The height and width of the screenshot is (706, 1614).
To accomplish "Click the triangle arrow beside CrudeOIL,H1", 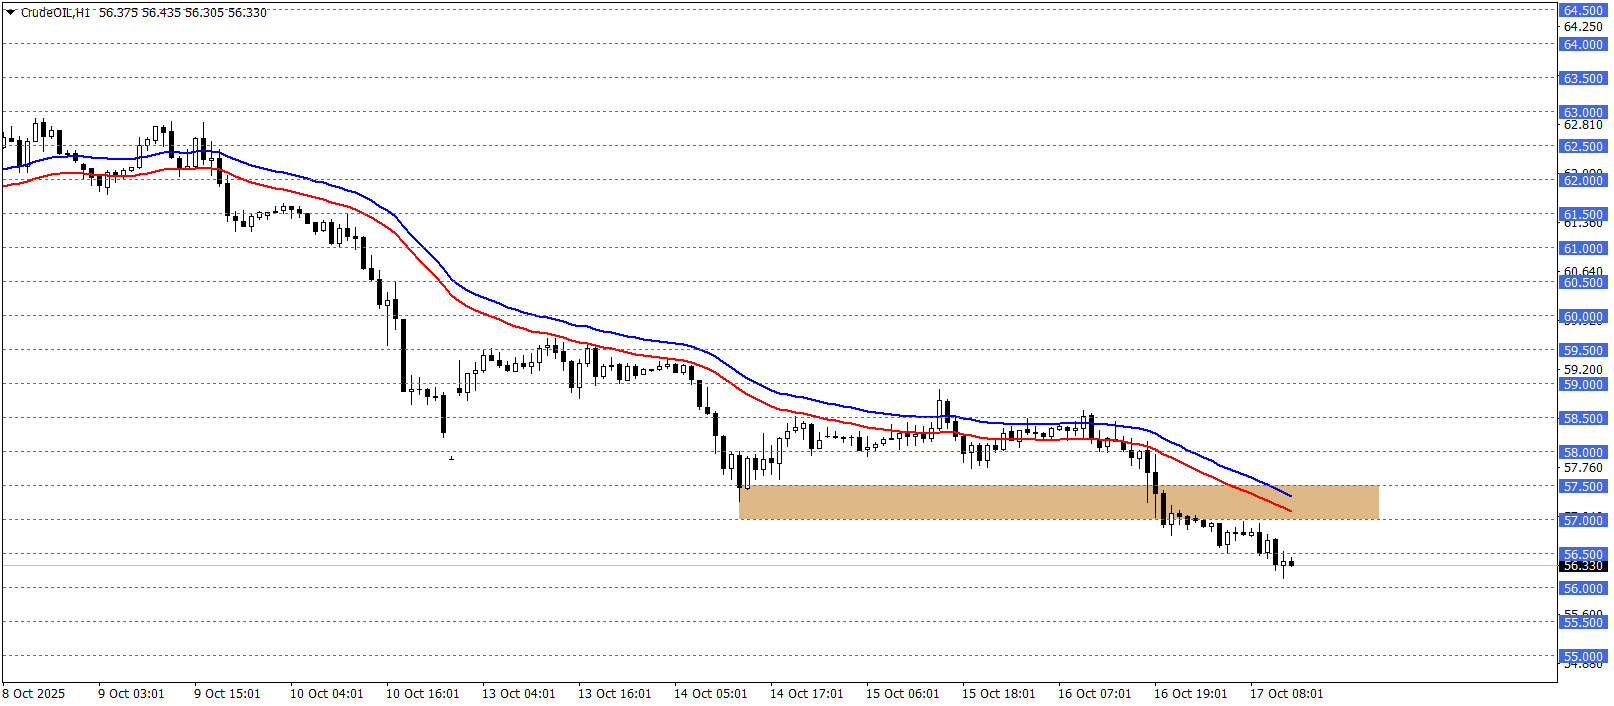I will tap(11, 13).
